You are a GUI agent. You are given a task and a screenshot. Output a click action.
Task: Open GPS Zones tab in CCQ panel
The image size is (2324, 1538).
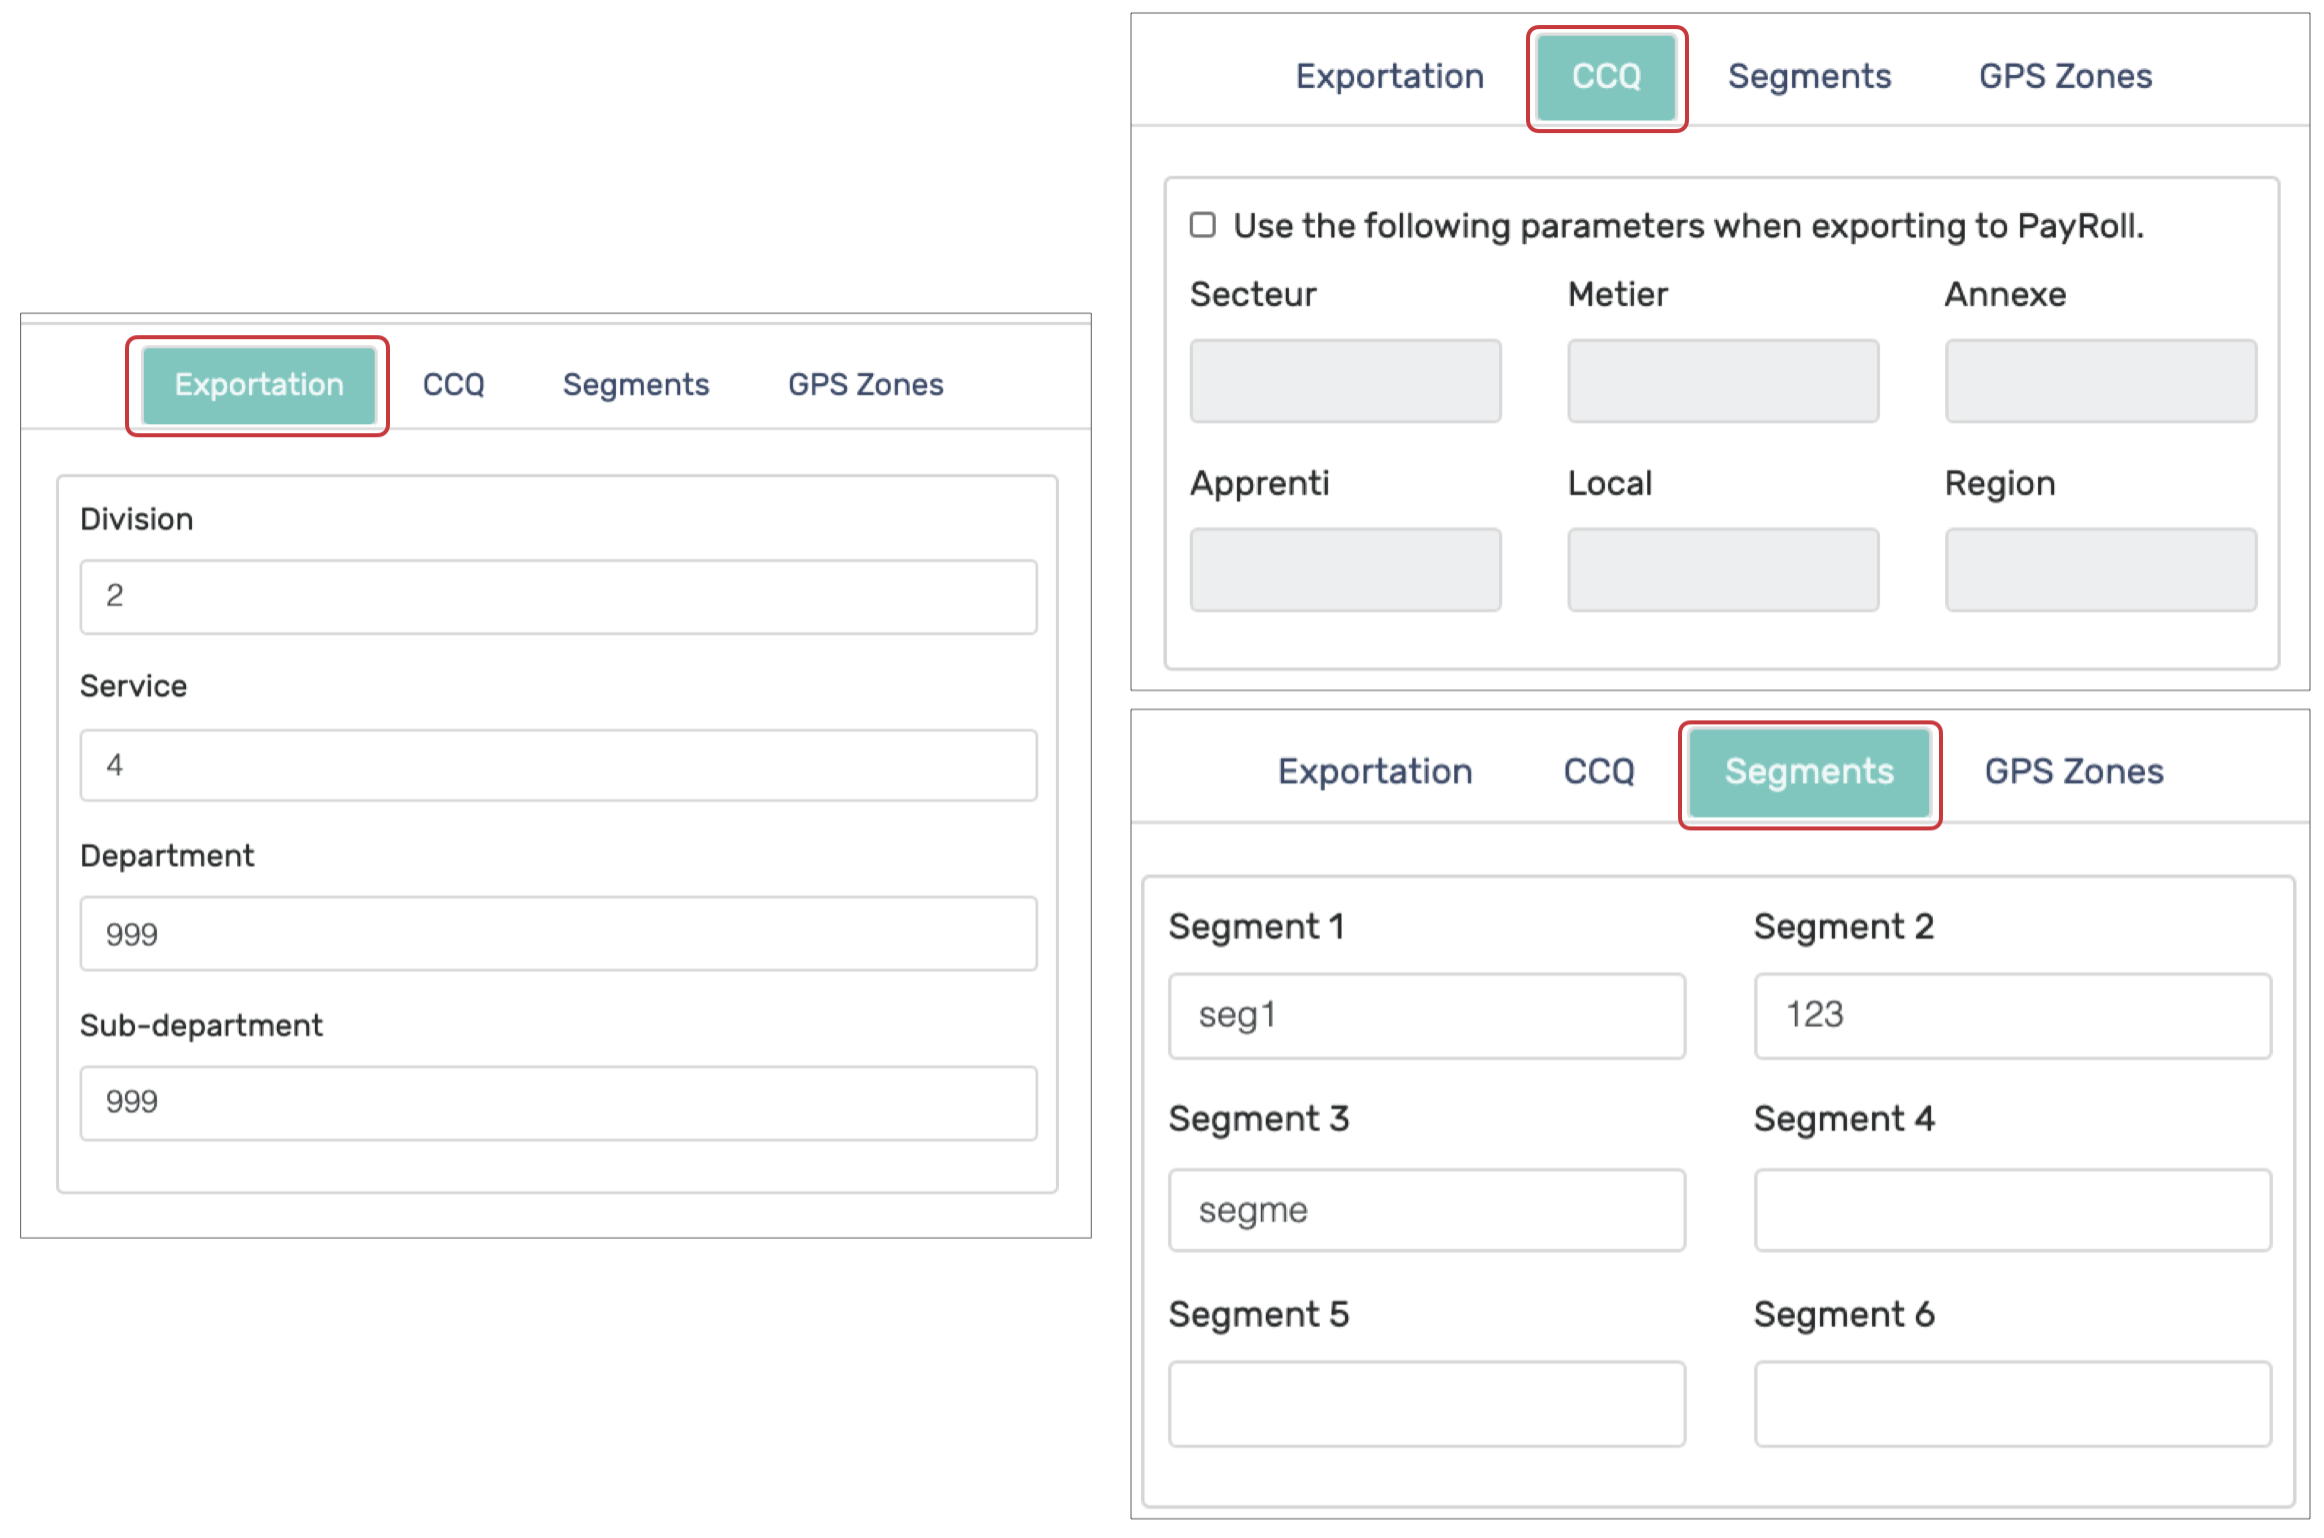(x=2065, y=77)
